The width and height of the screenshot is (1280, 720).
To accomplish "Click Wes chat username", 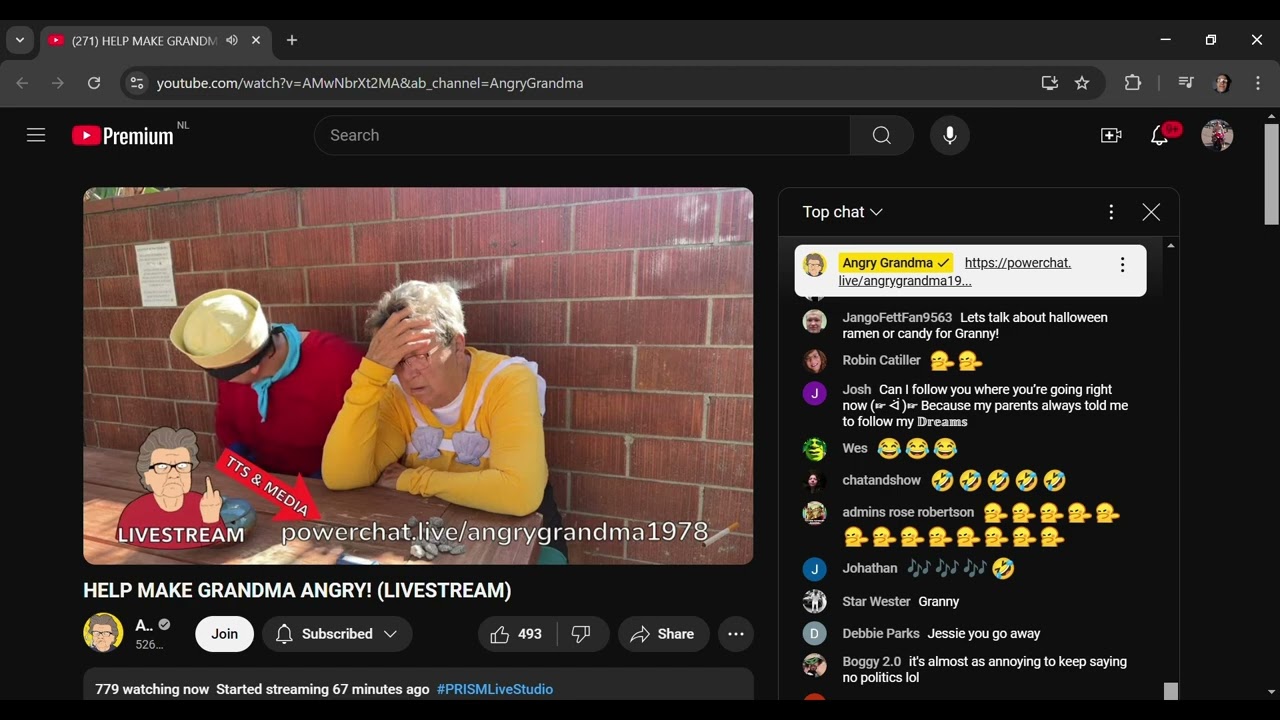I will click(x=855, y=448).
